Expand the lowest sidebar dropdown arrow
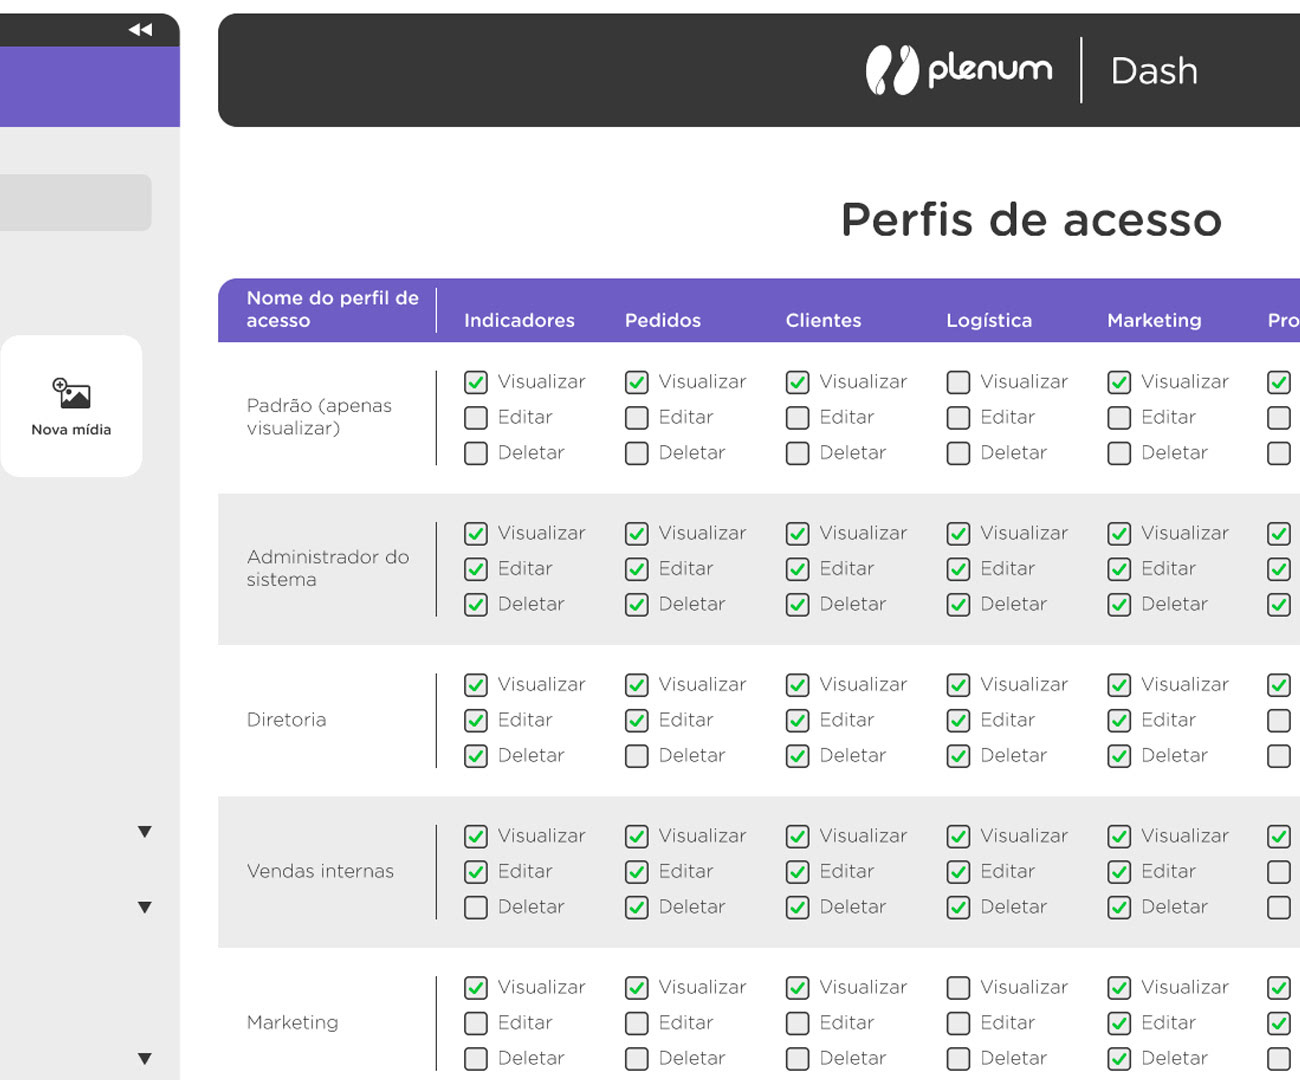 [145, 1059]
